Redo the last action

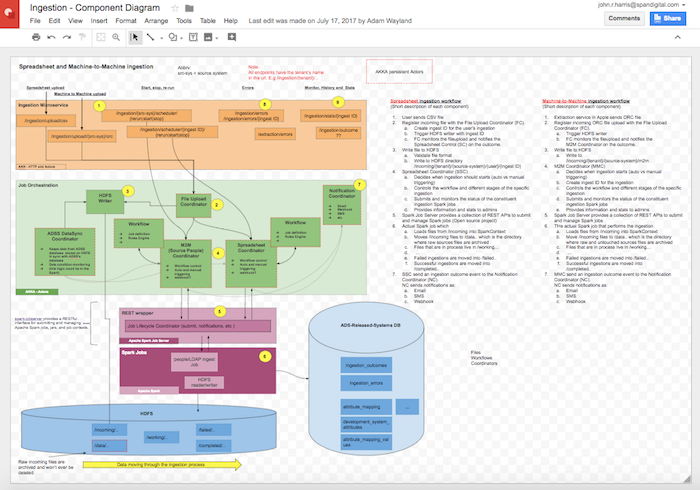[x=67, y=37]
